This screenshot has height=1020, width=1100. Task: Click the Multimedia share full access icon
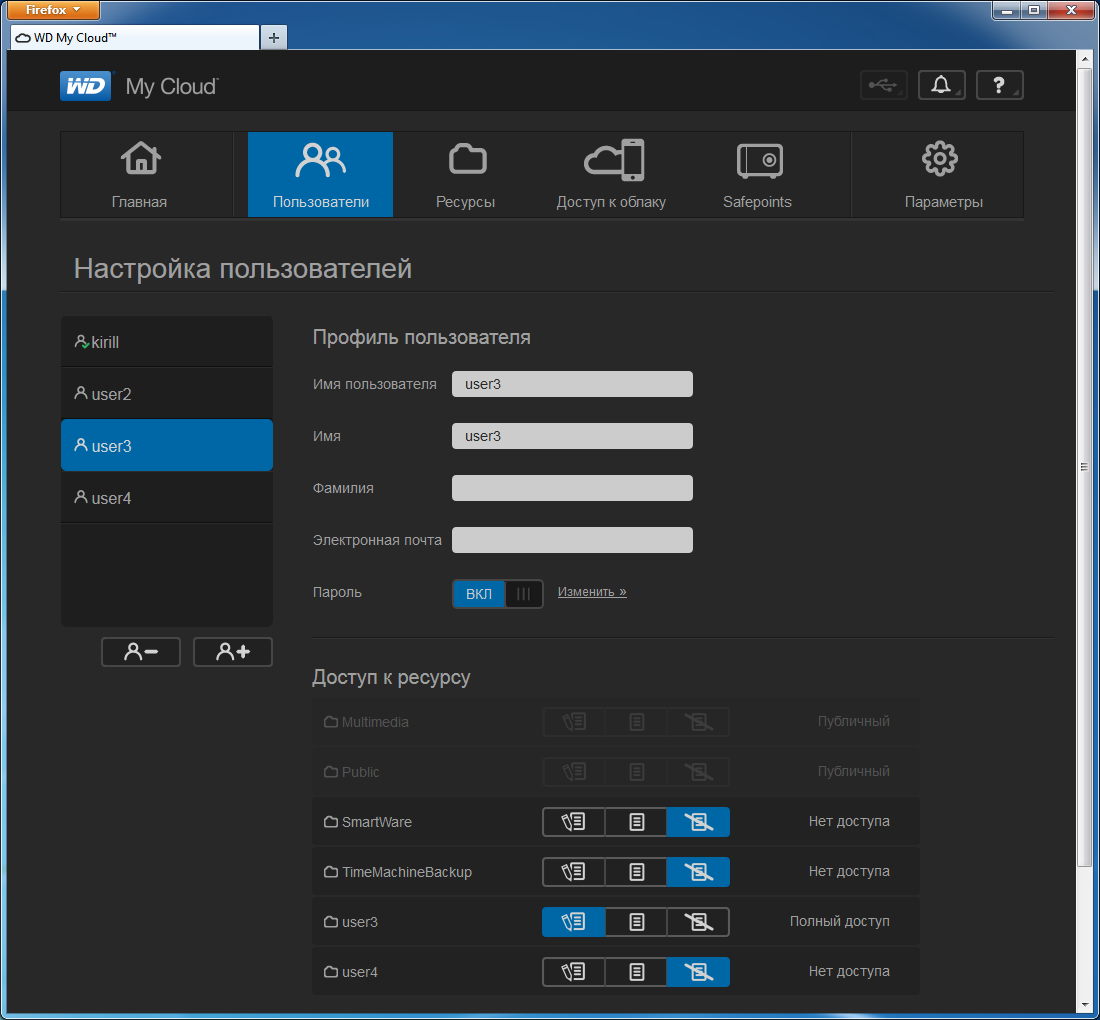574,721
